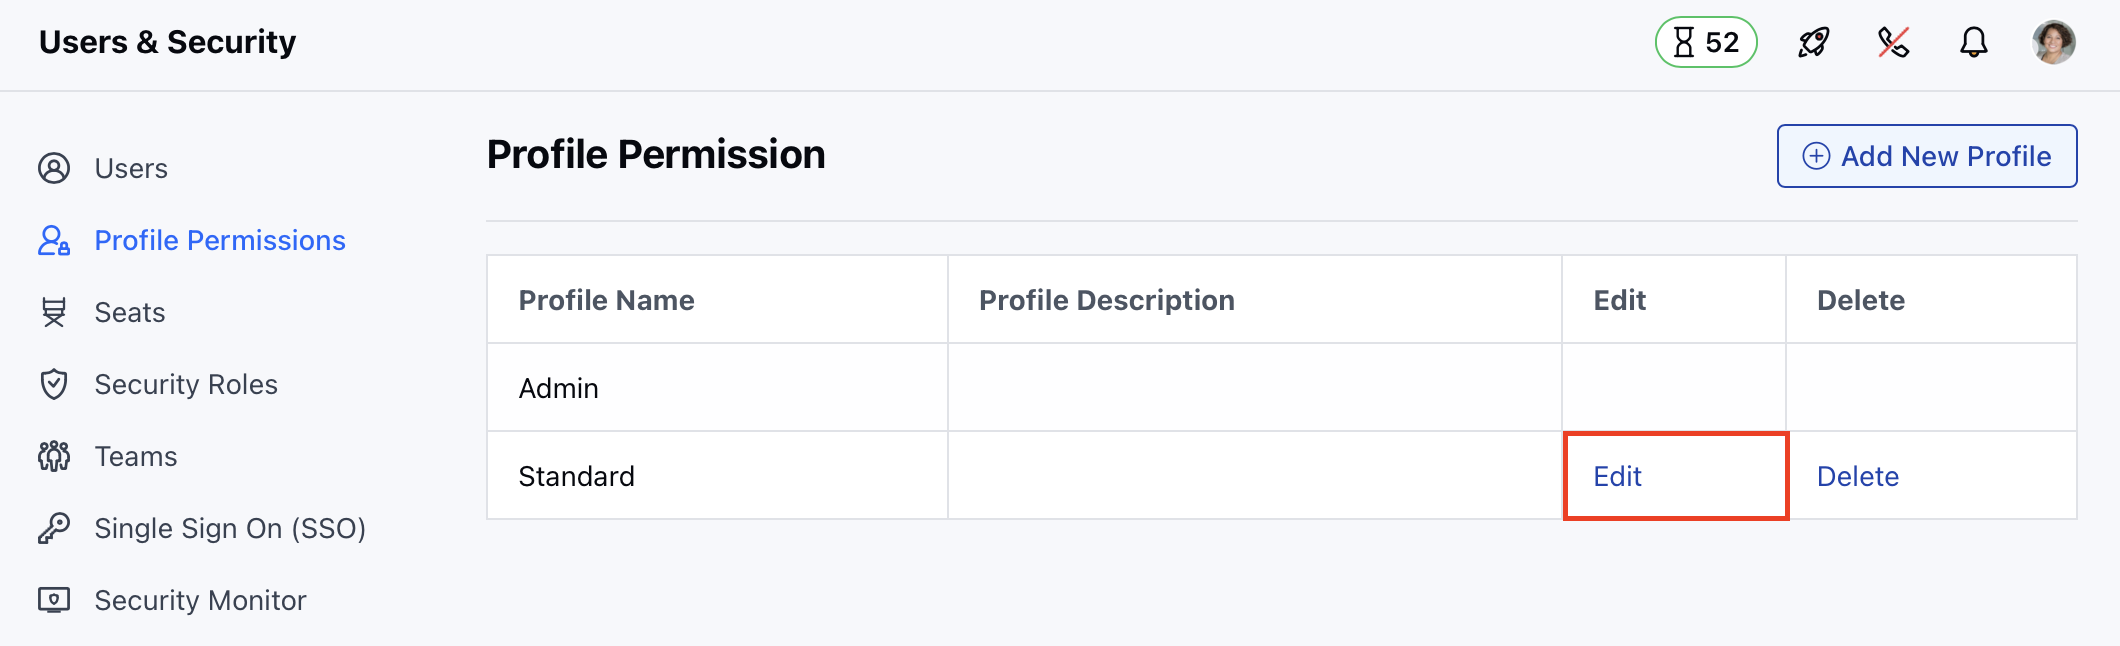The width and height of the screenshot is (2120, 646).
Task: Click the rocket icon in header
Action: point(1813,42)
